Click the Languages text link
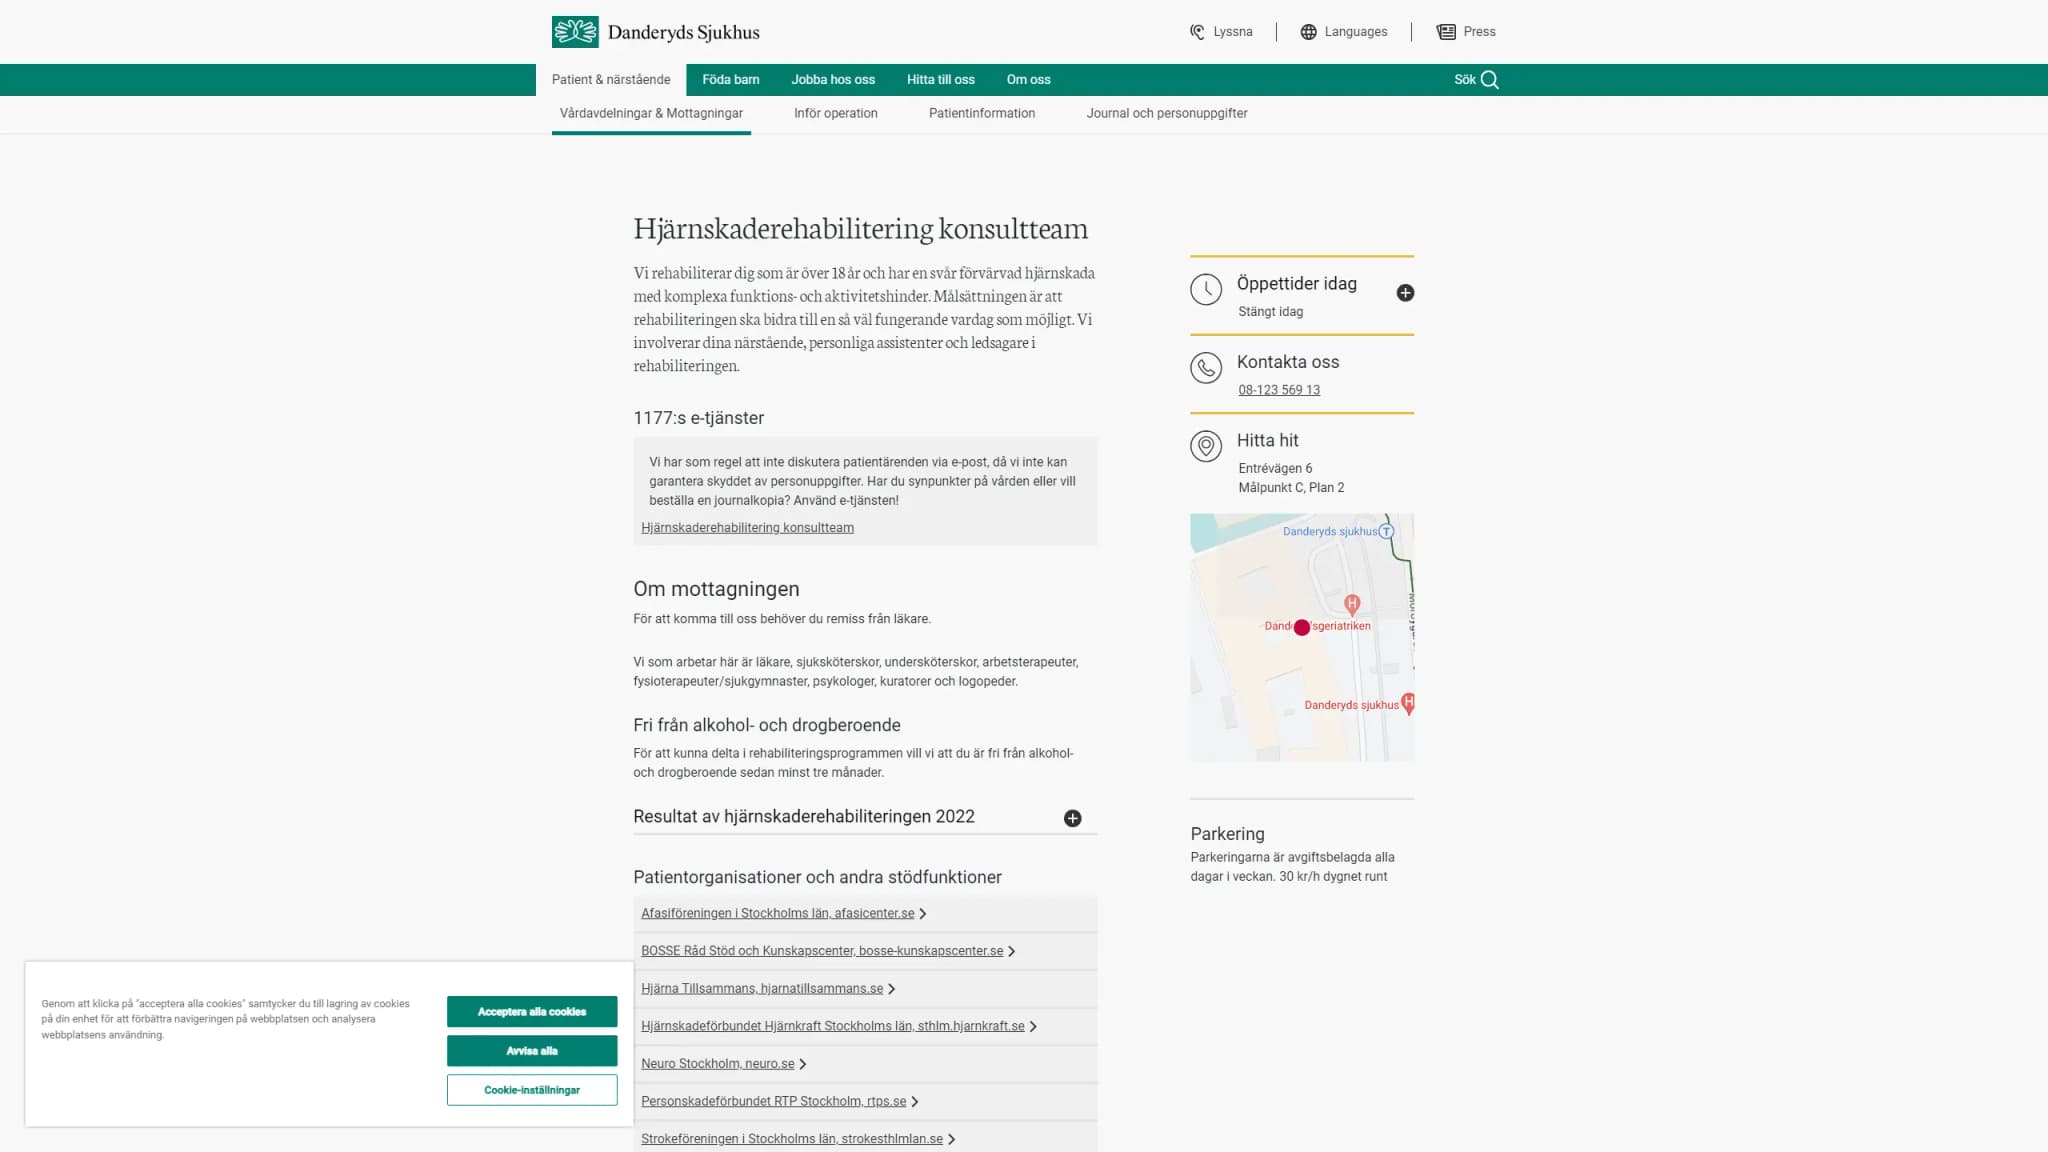Viewport: 2048px width, 1152px height. (x=1356, y=32)
